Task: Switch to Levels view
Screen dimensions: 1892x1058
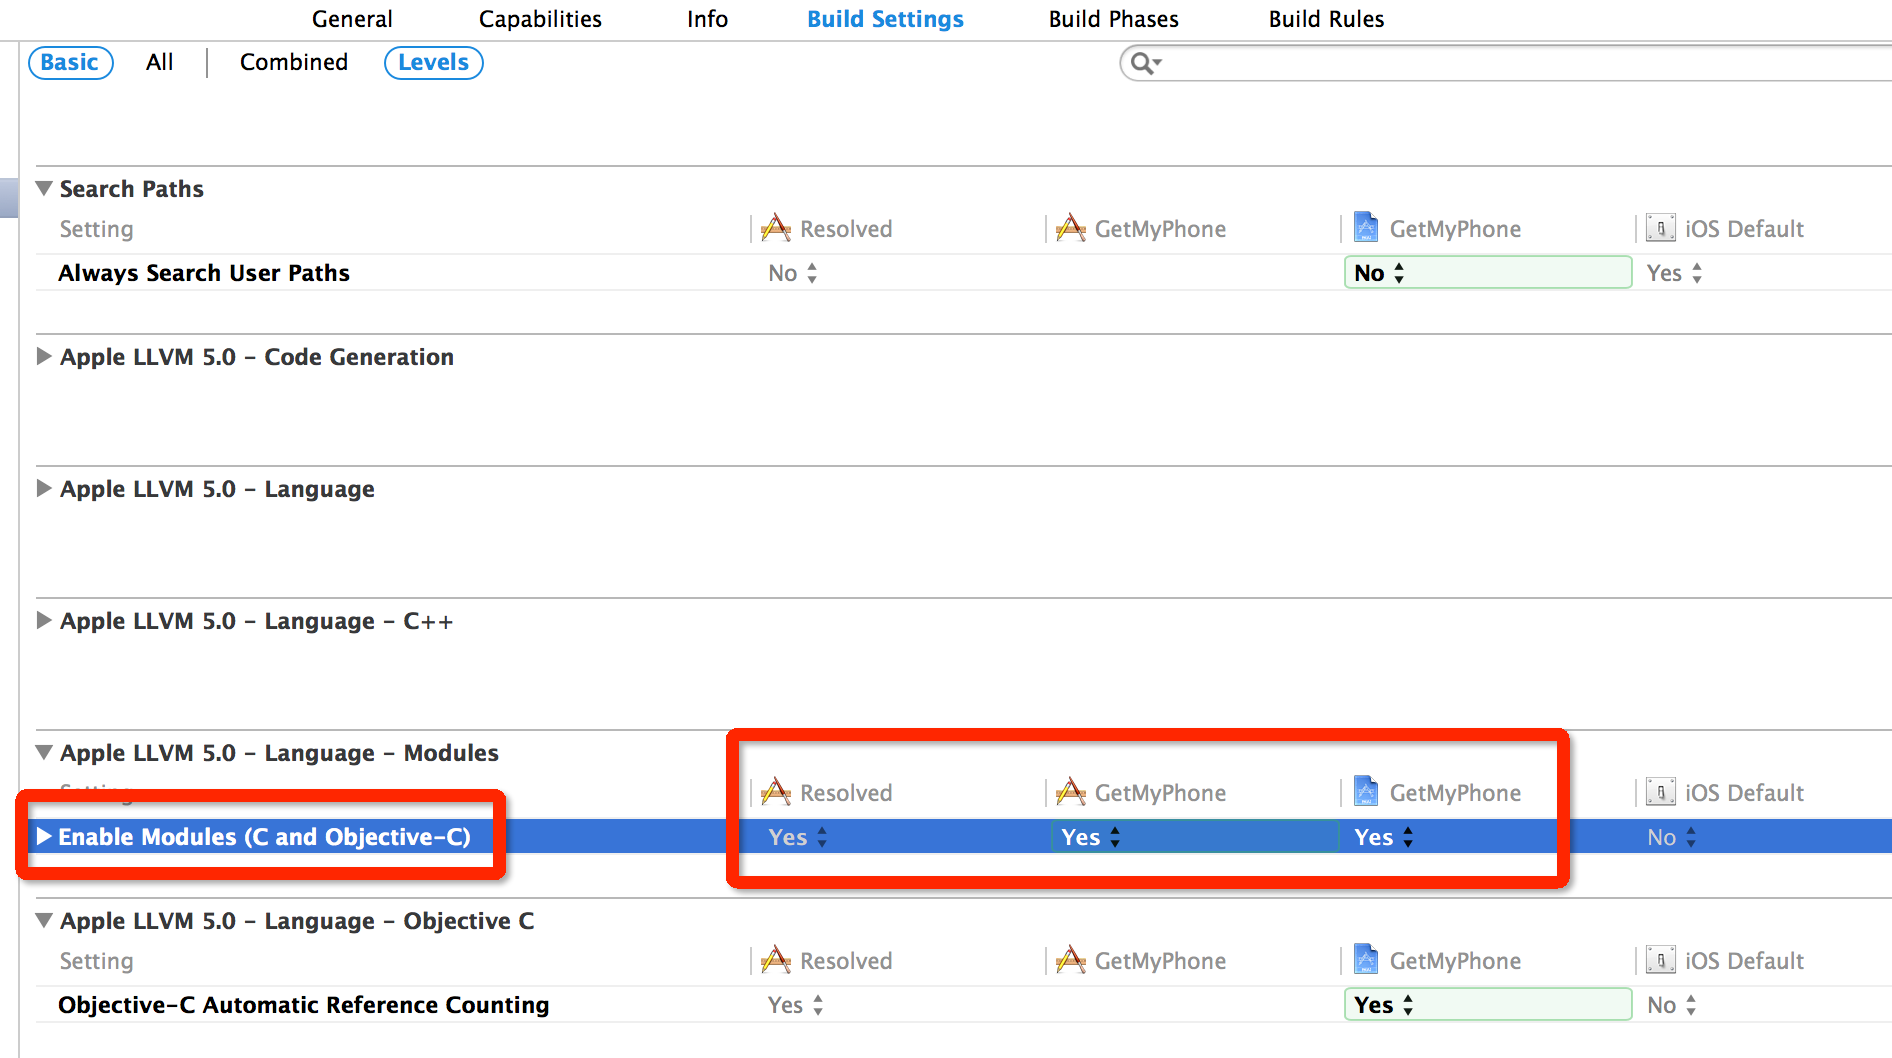Action: [x=434, y=62]
